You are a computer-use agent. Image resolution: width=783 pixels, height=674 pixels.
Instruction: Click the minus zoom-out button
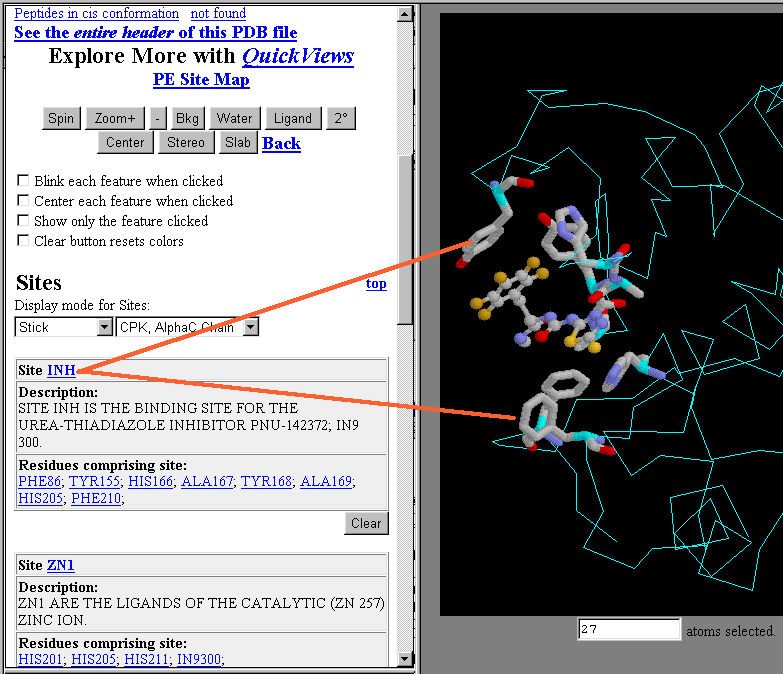pyautogui.click(x=159, y=118)
